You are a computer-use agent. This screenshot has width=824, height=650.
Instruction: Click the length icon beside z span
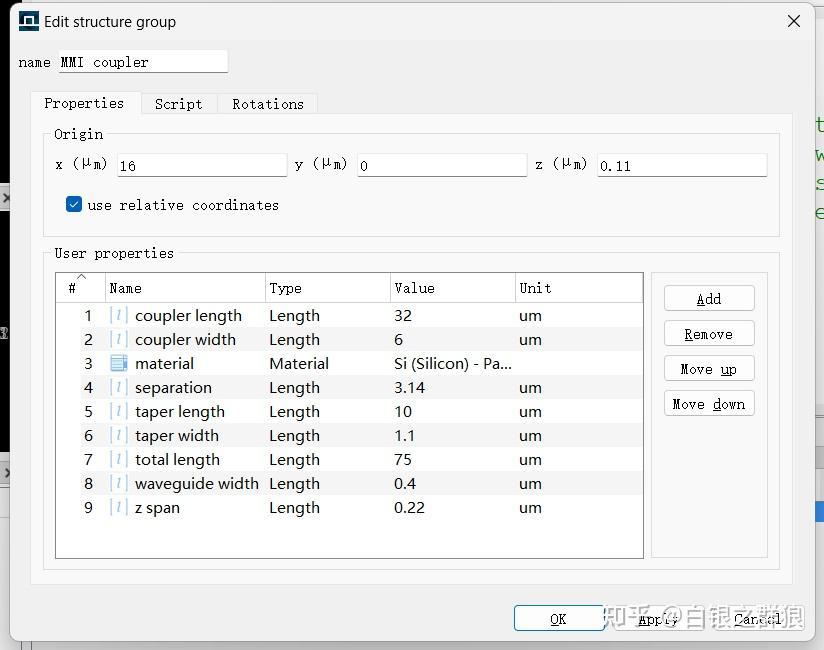[119, 508]
